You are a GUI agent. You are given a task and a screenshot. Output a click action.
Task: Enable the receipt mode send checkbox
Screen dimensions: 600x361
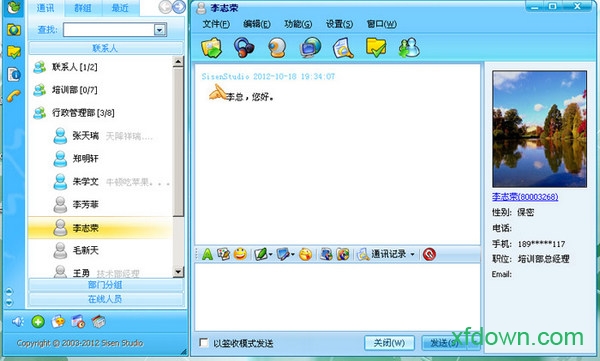(x=204, y=342)
